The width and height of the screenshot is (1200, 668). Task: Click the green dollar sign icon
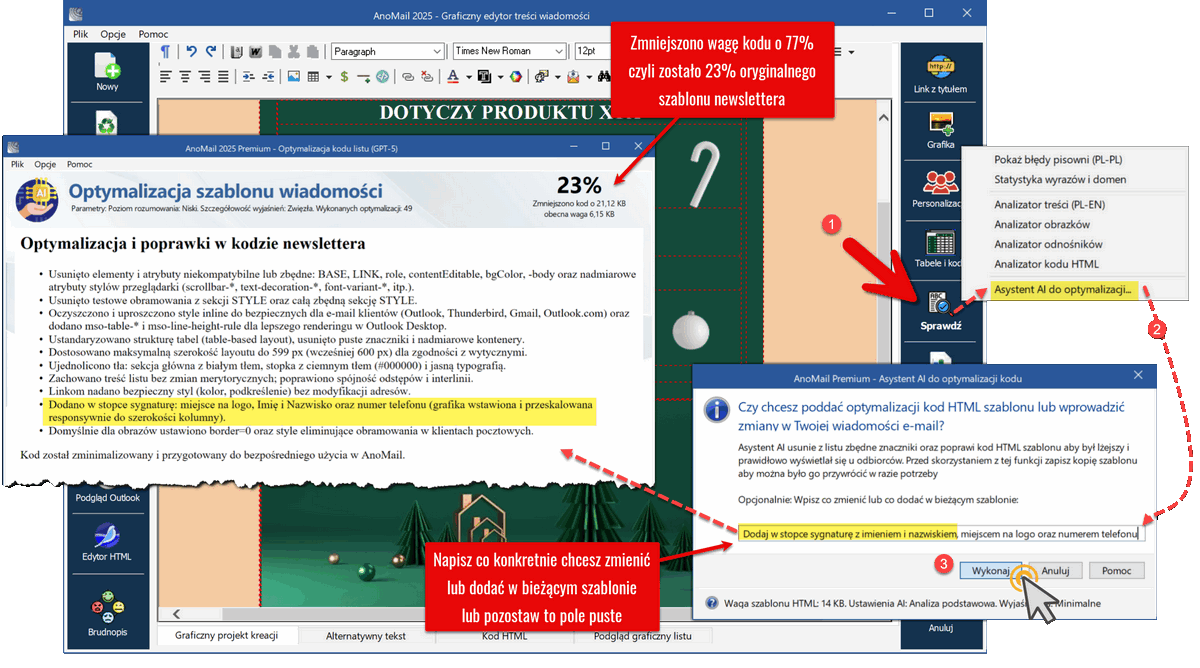[x=344, y=76]
